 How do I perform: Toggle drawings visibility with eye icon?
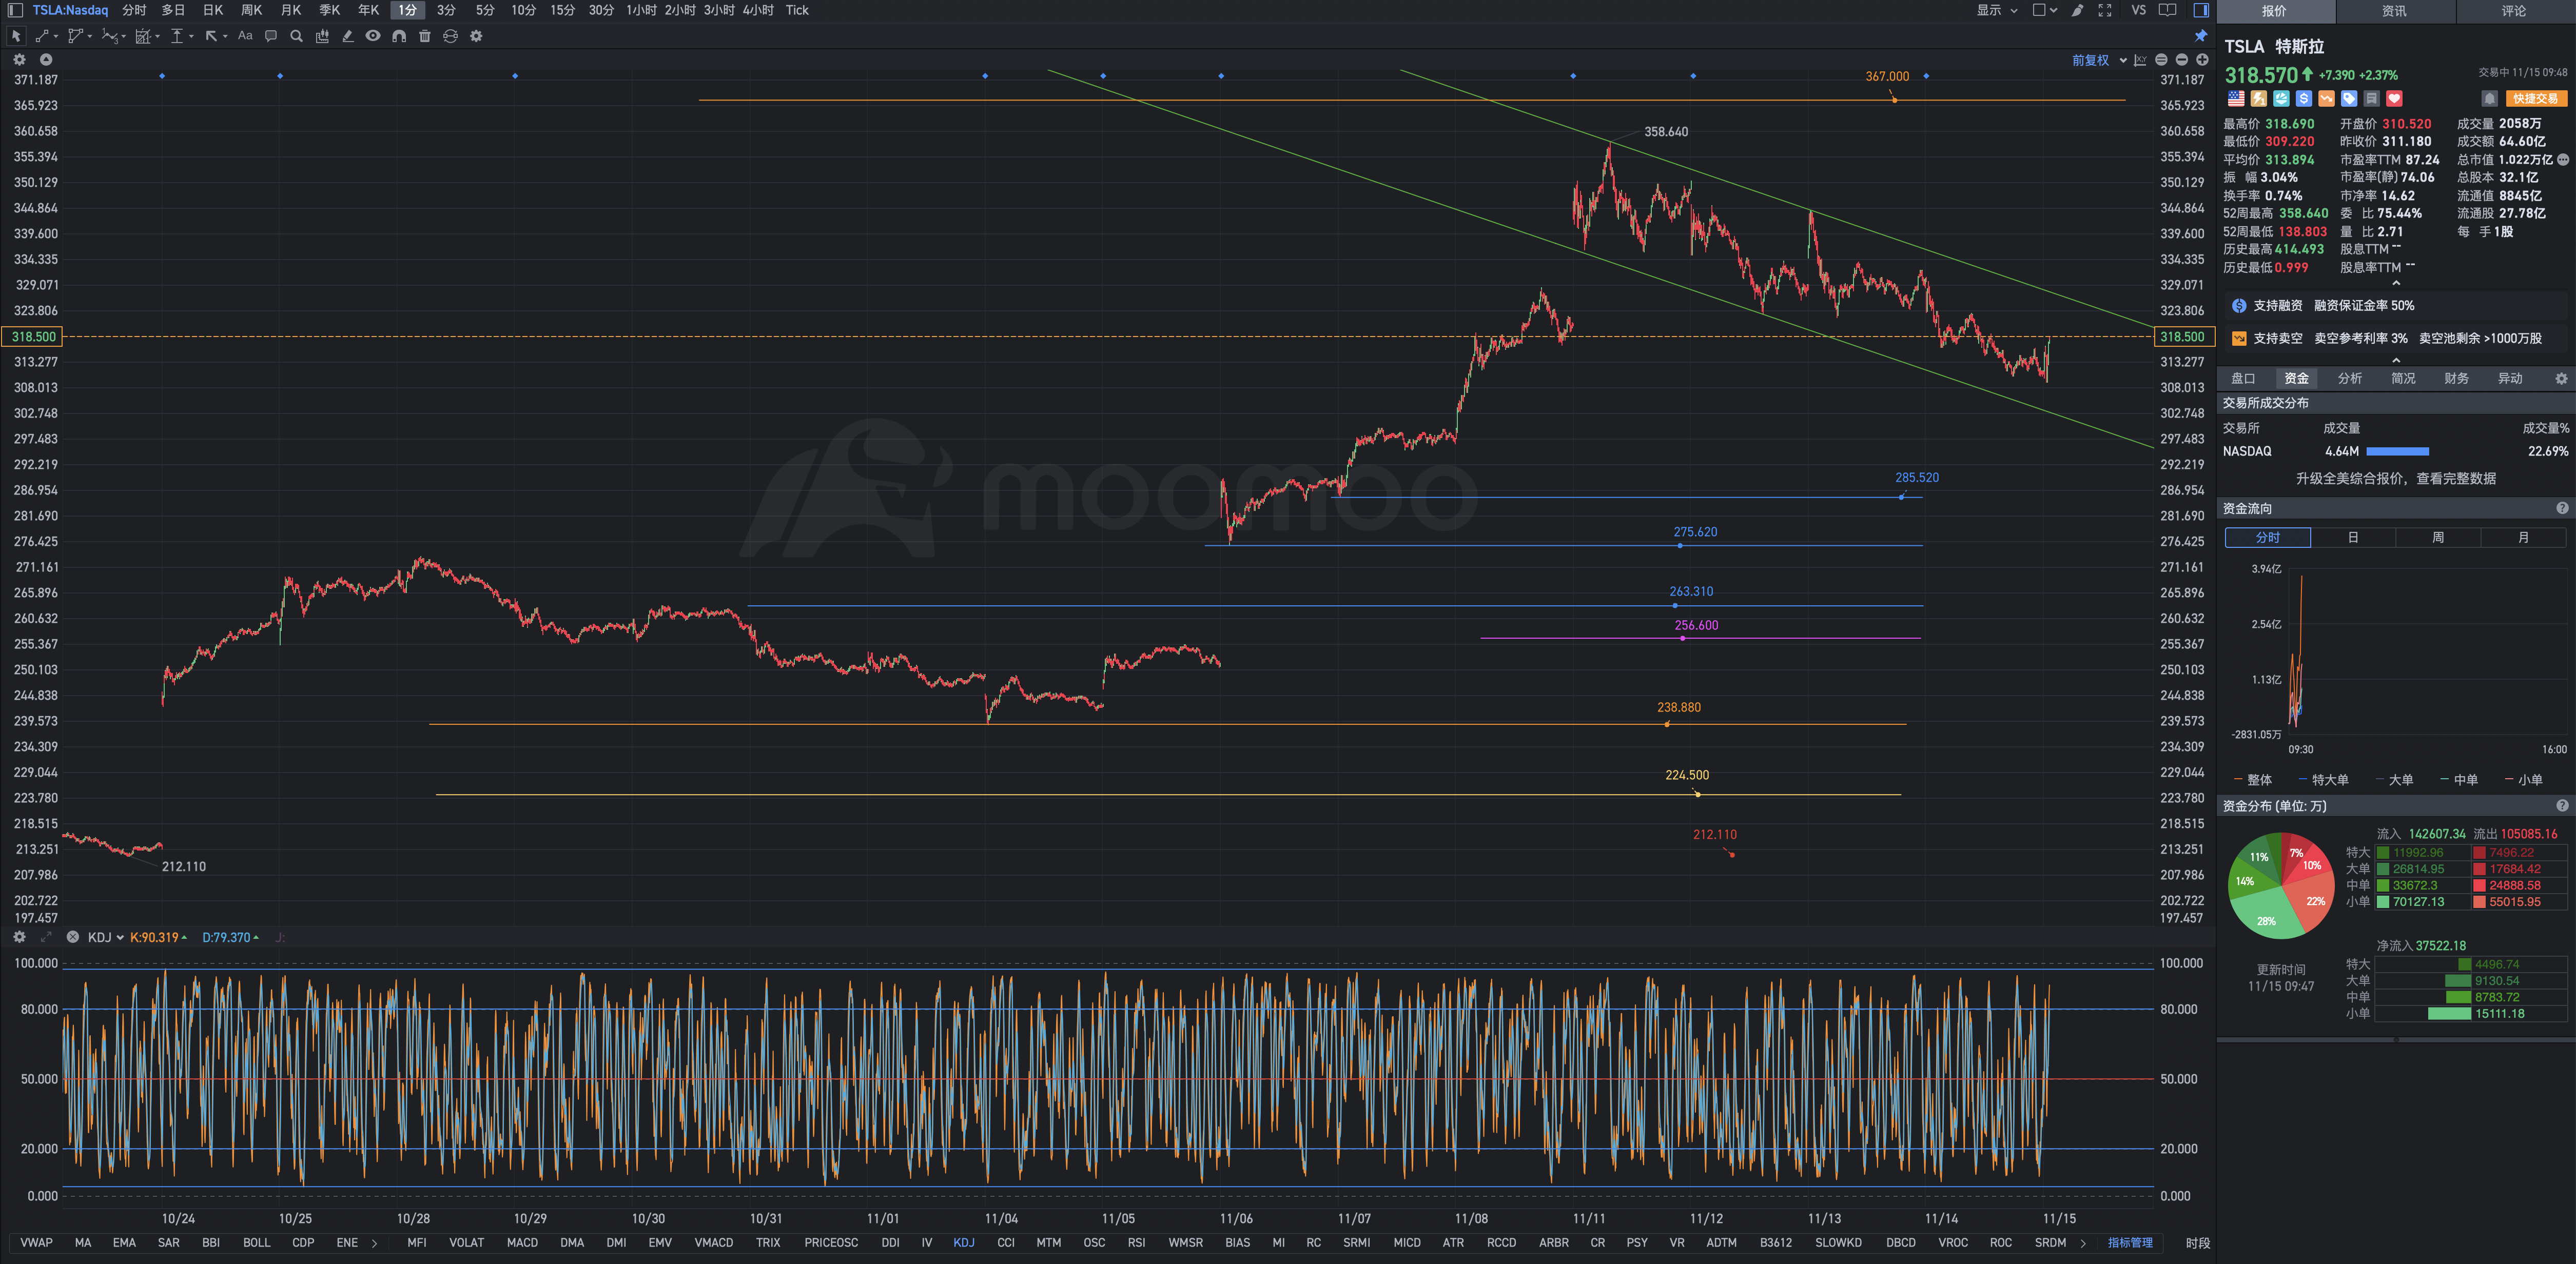point(373,36)
